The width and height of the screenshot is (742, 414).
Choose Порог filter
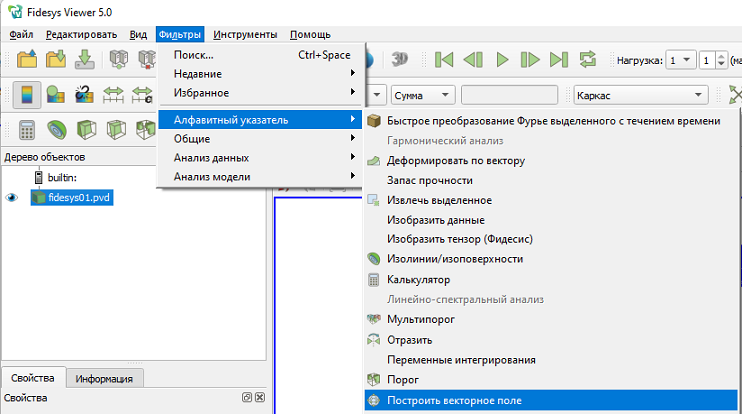[x=551, y=379]
